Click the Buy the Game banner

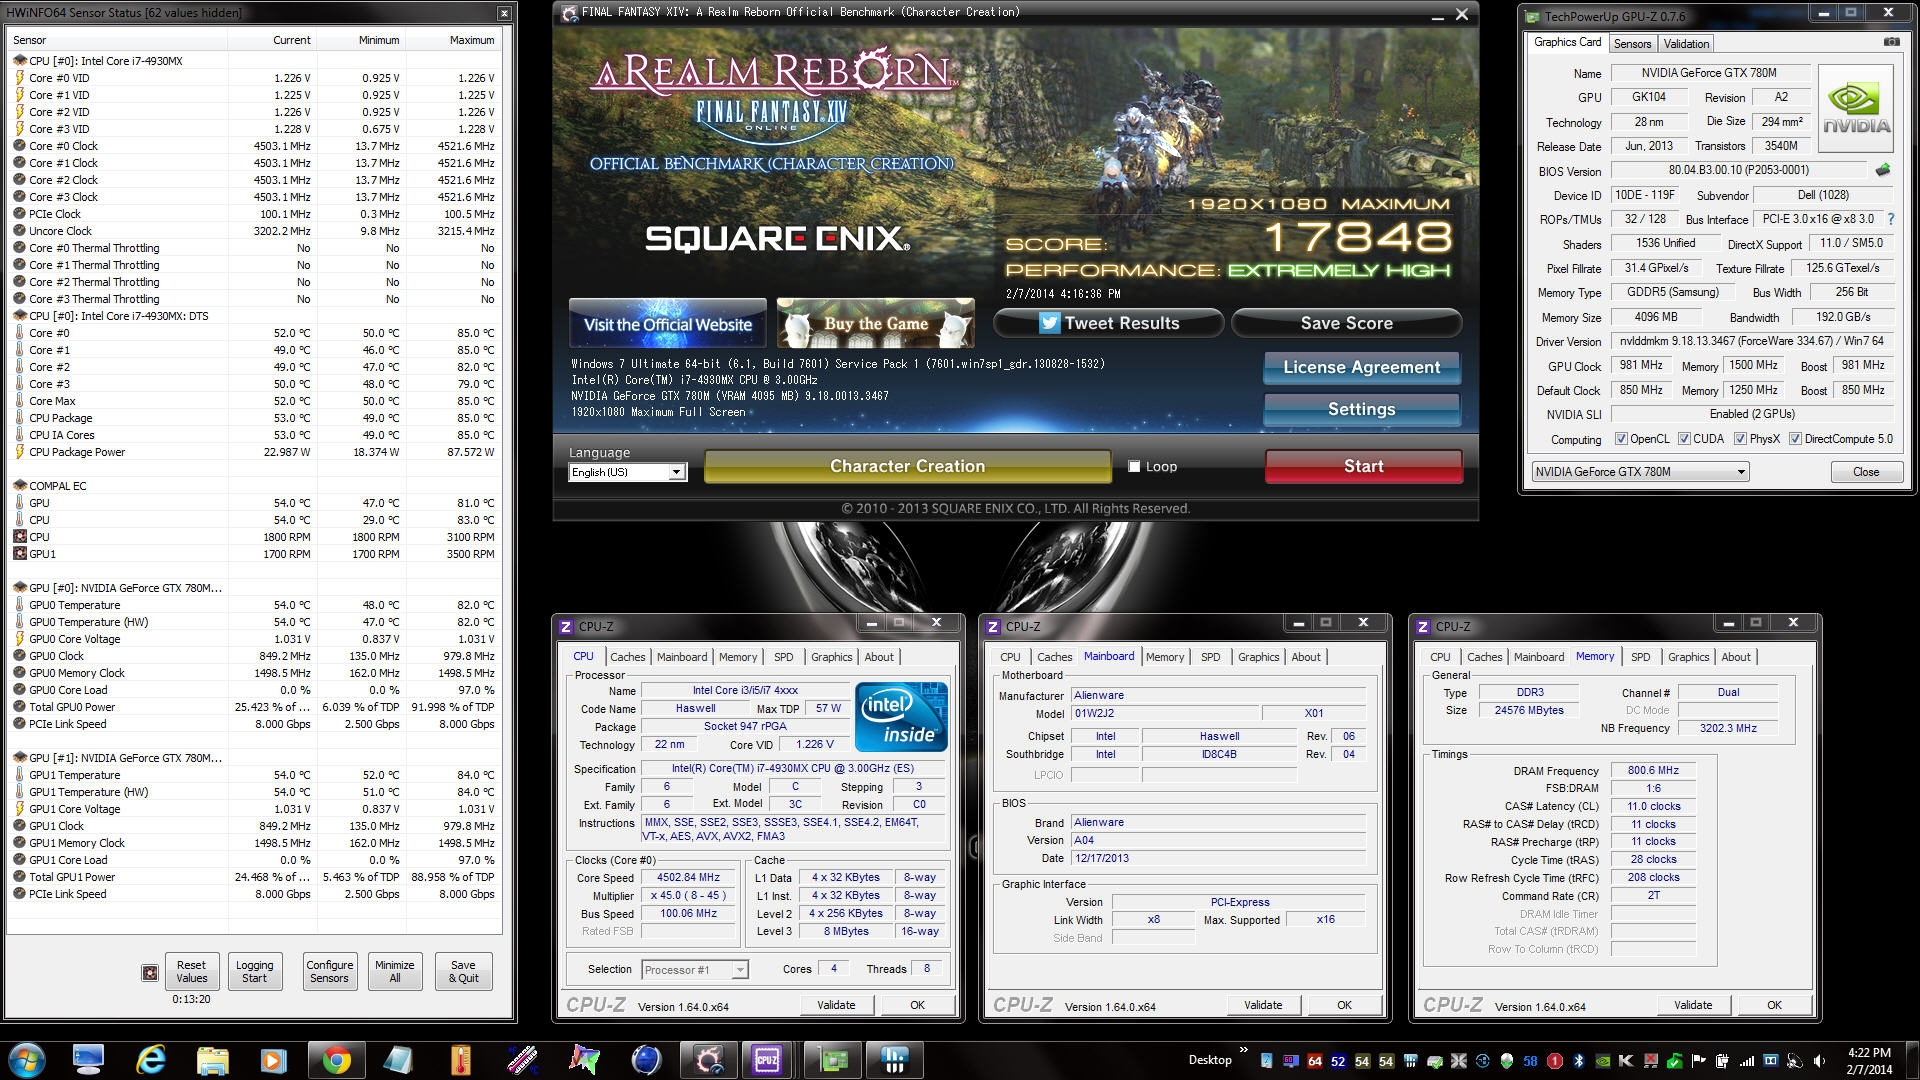tap(875, 323)
